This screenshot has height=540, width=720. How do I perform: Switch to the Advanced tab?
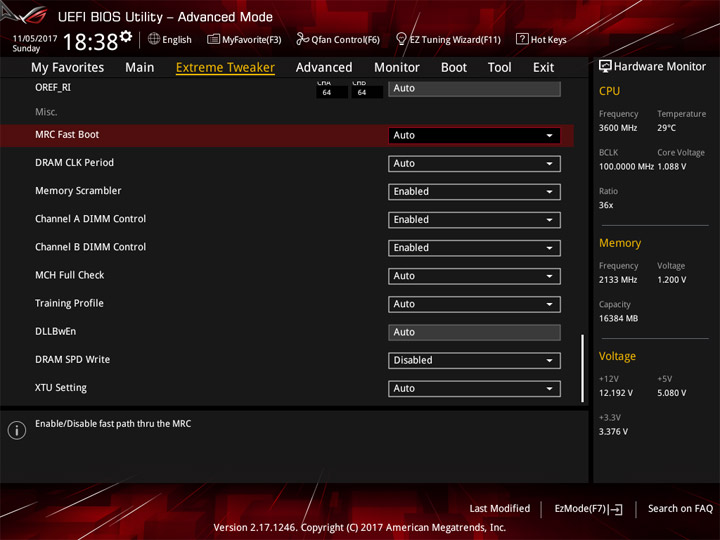click(x=324, y=68)
